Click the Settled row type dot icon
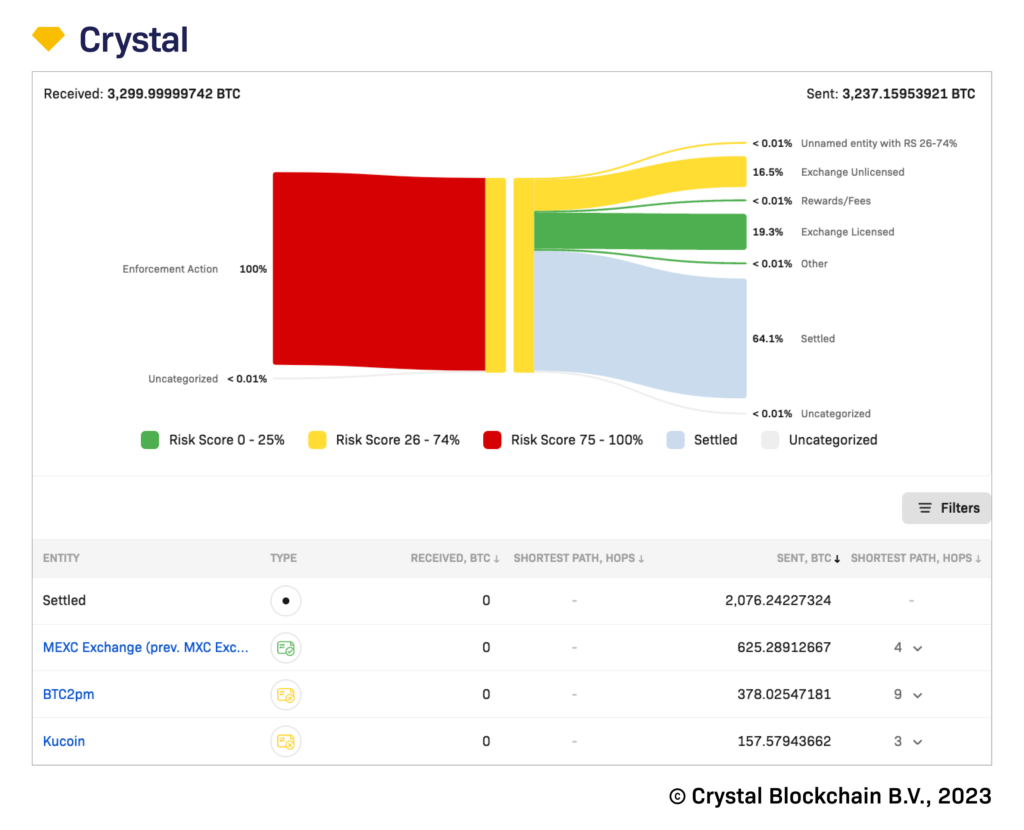Viewport: 1024px width, 830px height. pos(285,601)
